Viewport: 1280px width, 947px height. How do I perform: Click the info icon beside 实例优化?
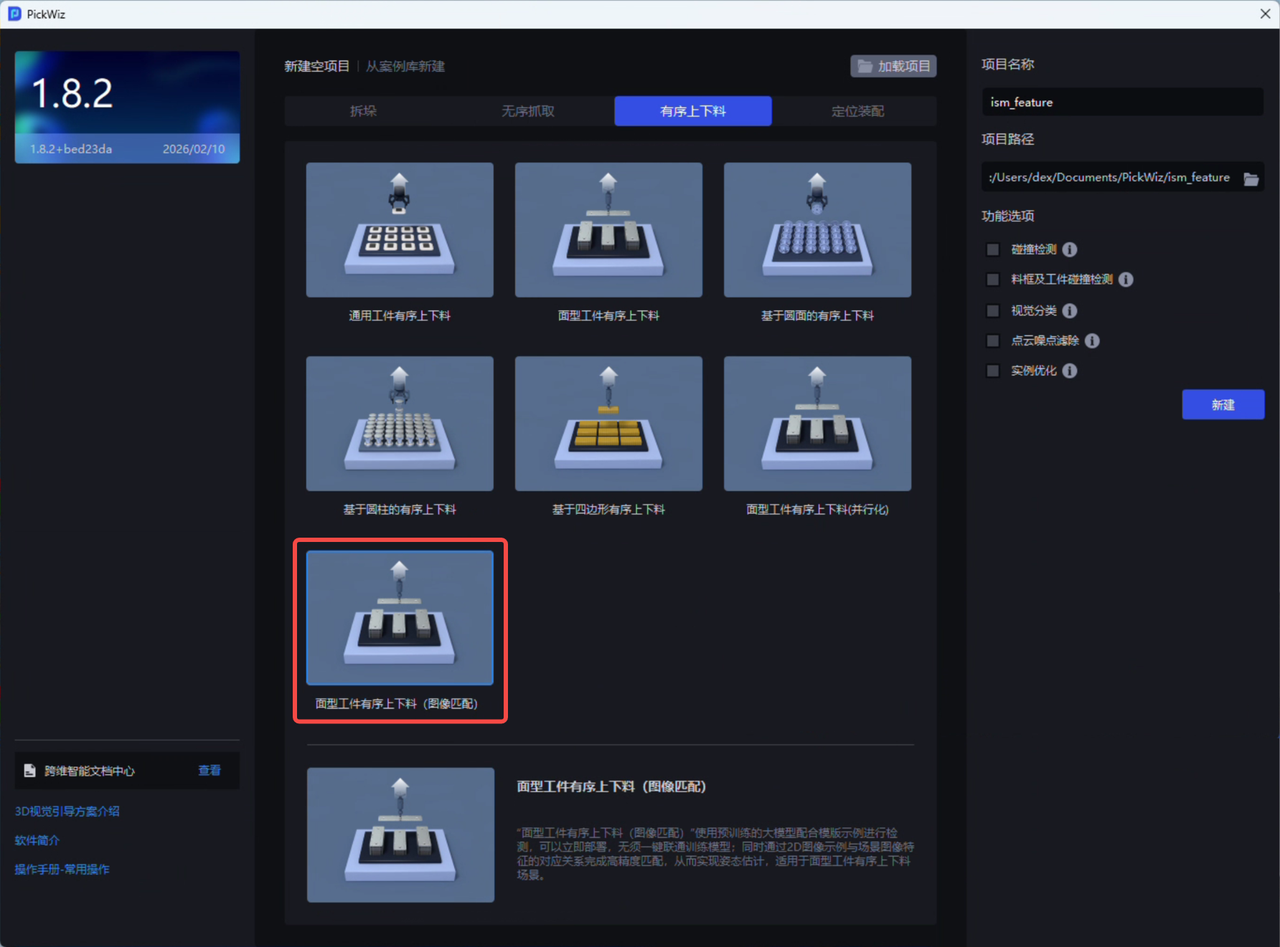click(x=1069, y=371)
